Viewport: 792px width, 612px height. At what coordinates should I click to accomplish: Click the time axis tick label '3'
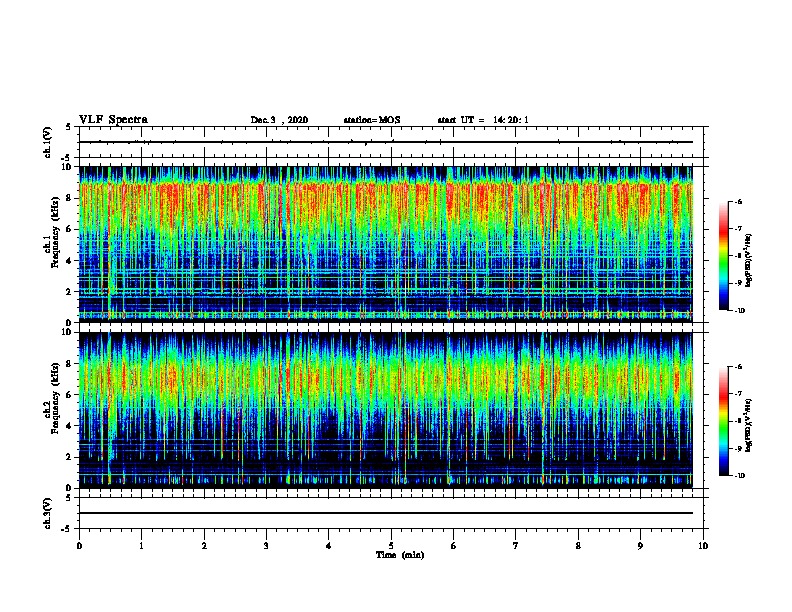tap(266, 546)
